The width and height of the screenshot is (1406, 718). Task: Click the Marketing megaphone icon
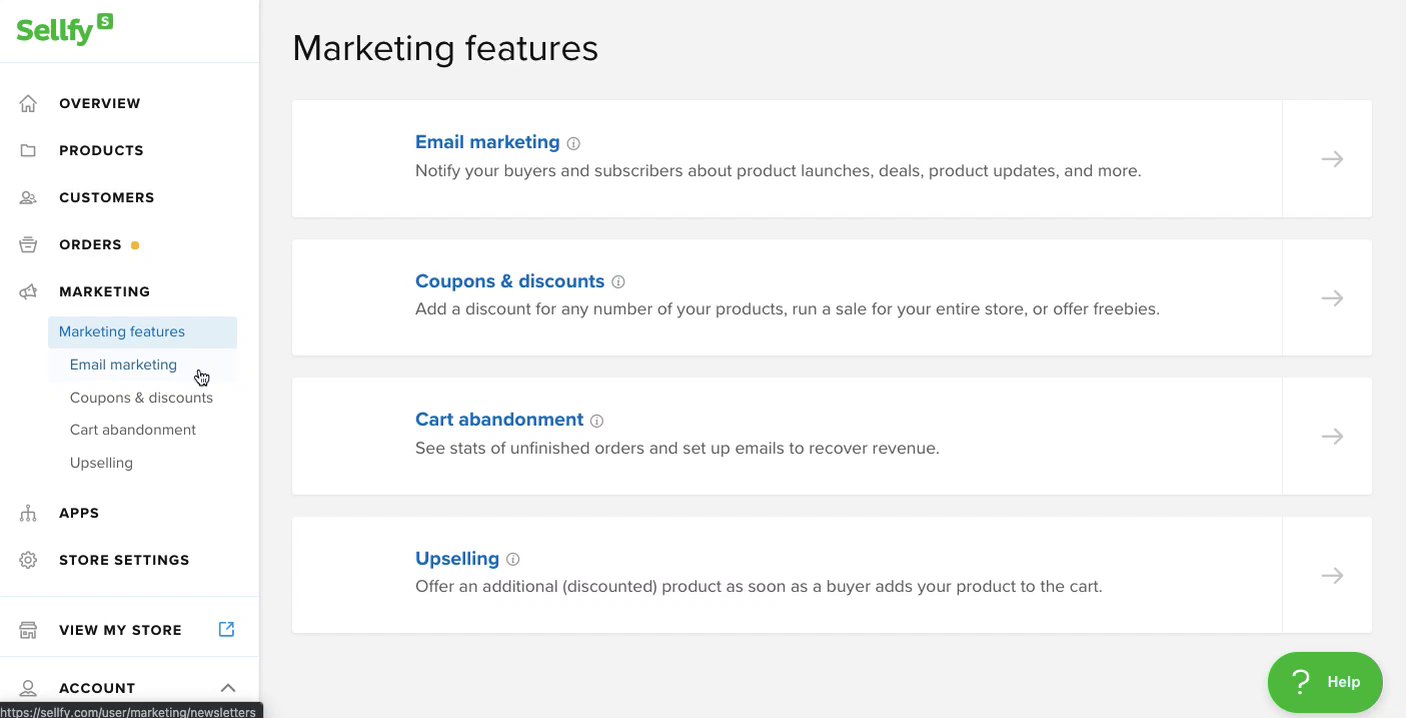point(28,291)
